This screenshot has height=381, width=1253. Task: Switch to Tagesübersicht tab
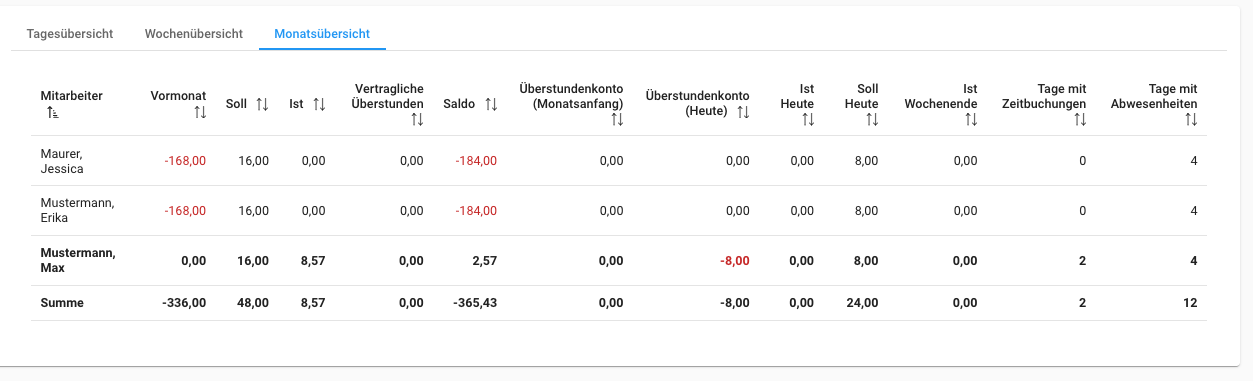click(x=70, y=33)
